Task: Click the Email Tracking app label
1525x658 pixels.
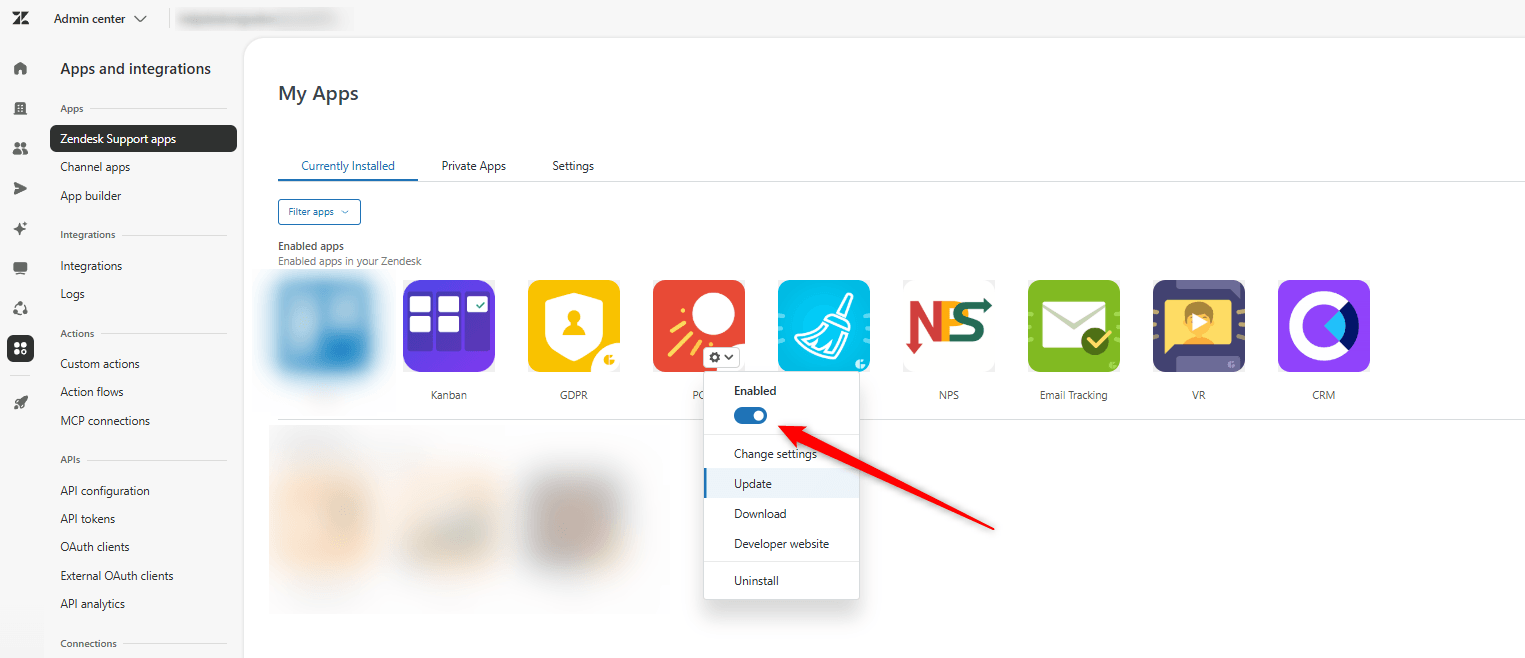Action: click(1074, 395)
